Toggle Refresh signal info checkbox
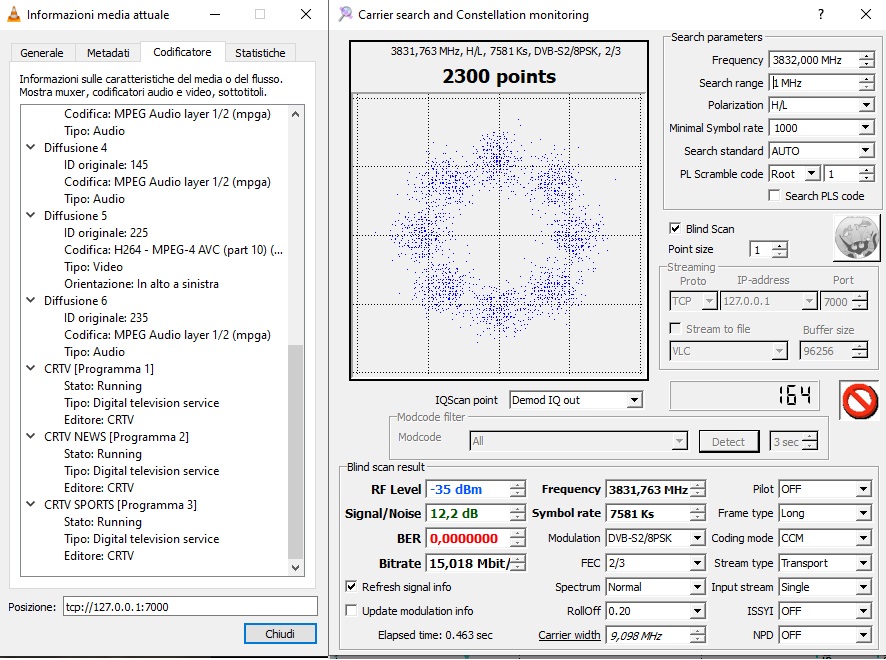The image size is (886, 660). pos(351,587)
